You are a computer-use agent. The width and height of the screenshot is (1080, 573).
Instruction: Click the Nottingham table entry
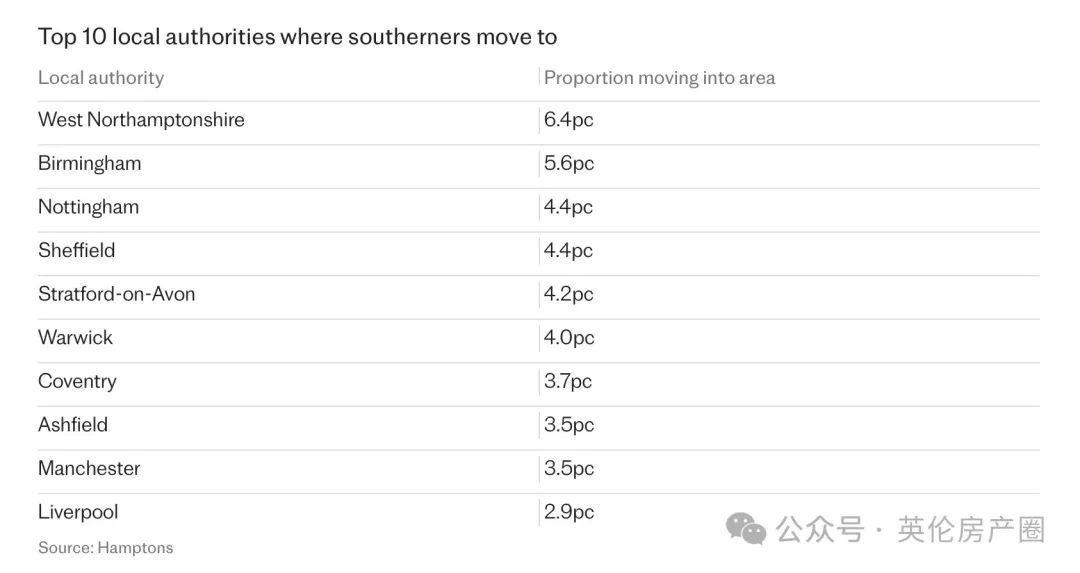pyautogui.click(x=88, y=207)
